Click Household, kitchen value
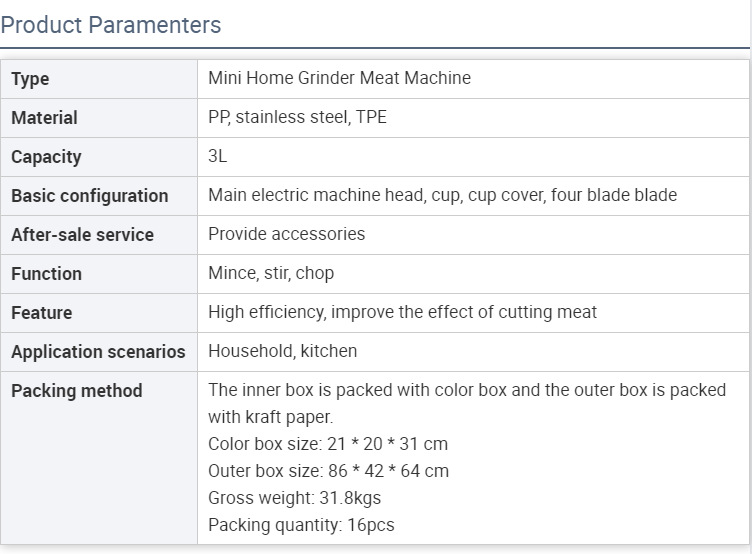Viewport: 752px width, 554px height. click(282, 351)
